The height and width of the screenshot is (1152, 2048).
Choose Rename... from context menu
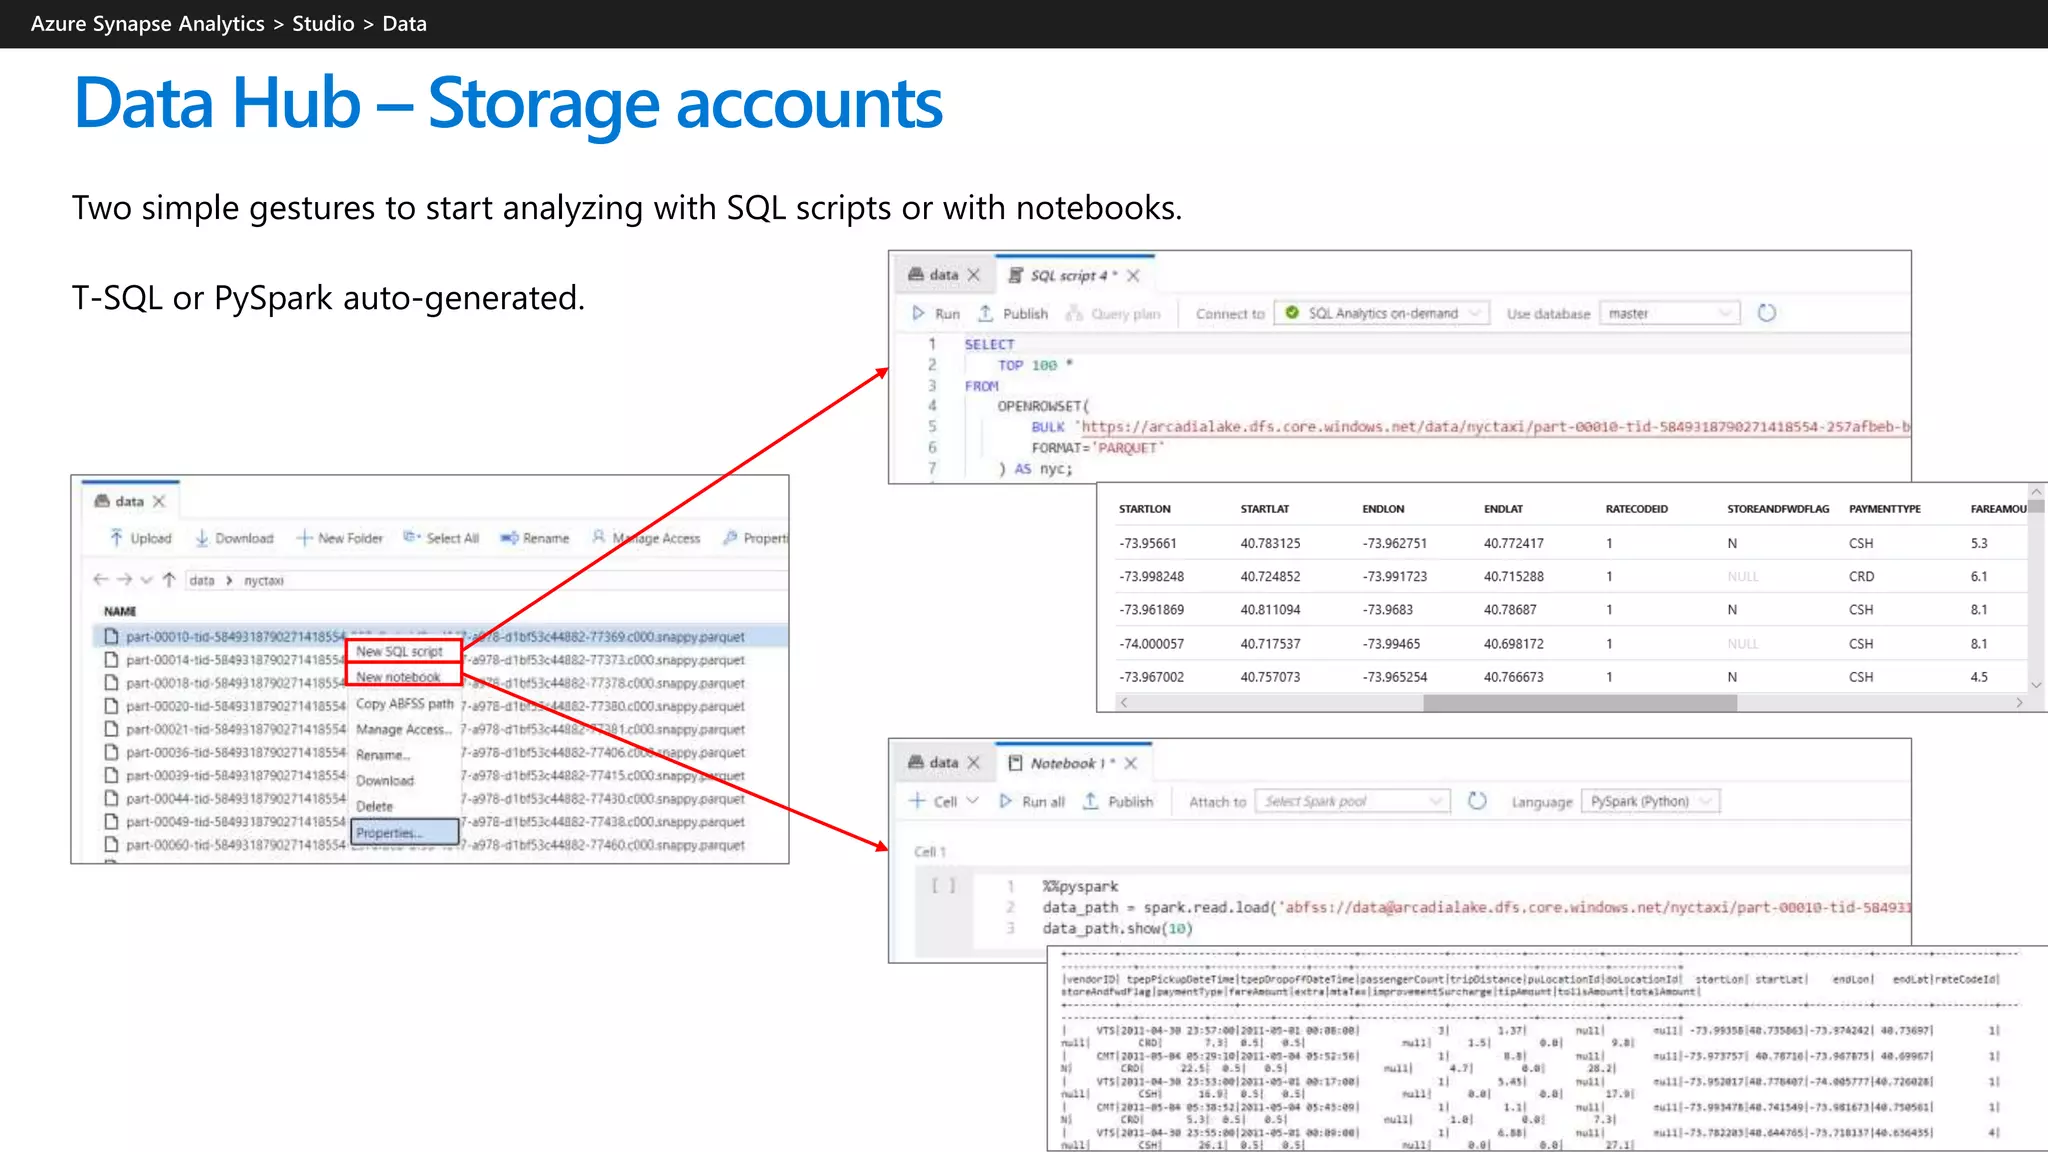(x=383, y=755)
